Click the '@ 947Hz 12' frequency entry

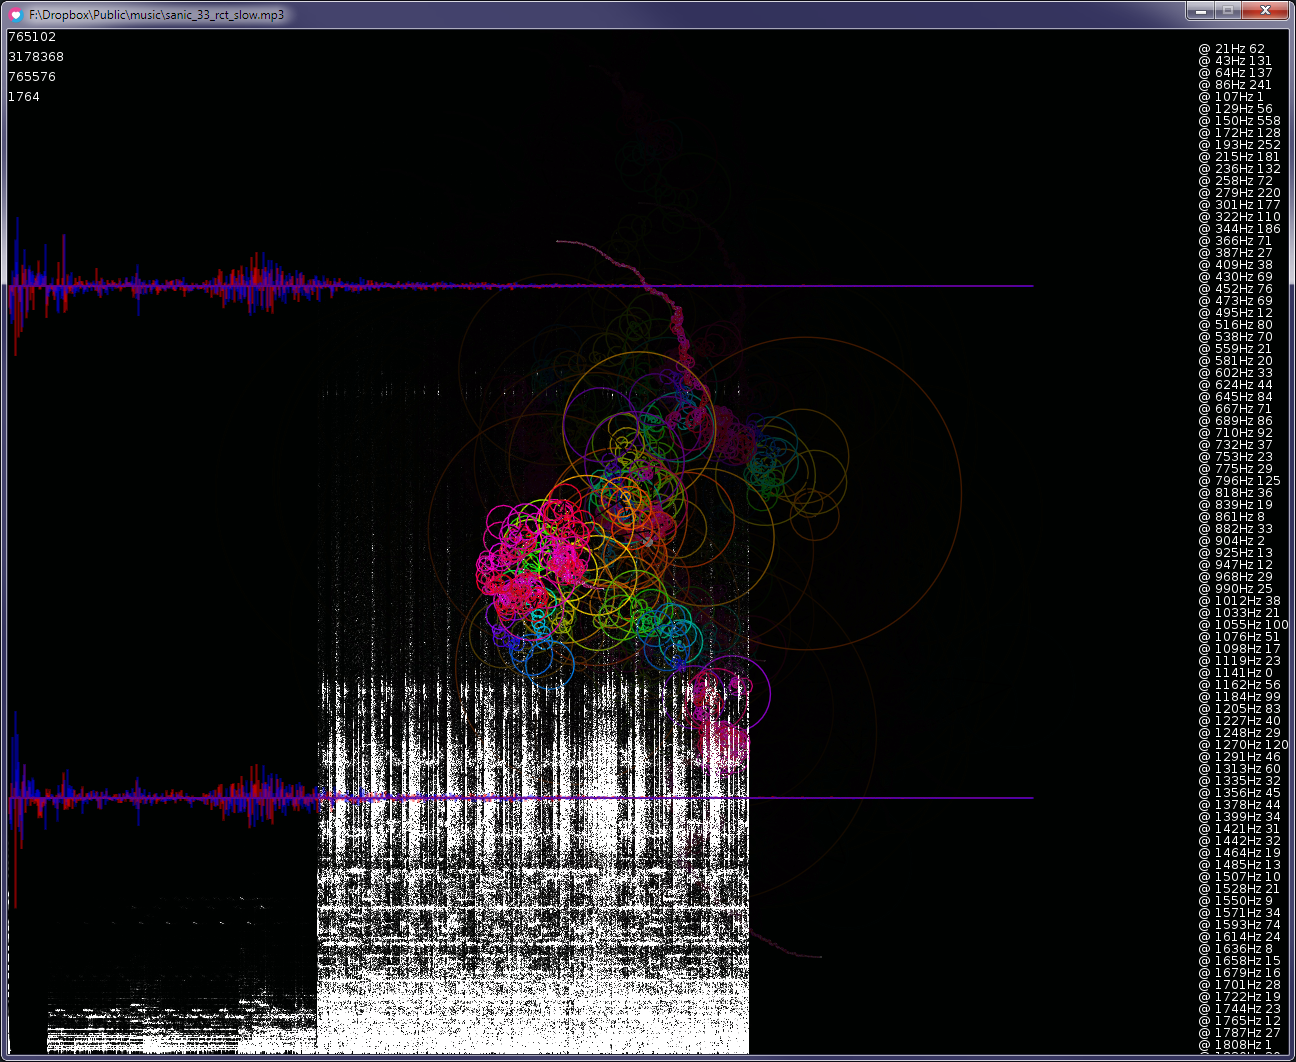1236,565
